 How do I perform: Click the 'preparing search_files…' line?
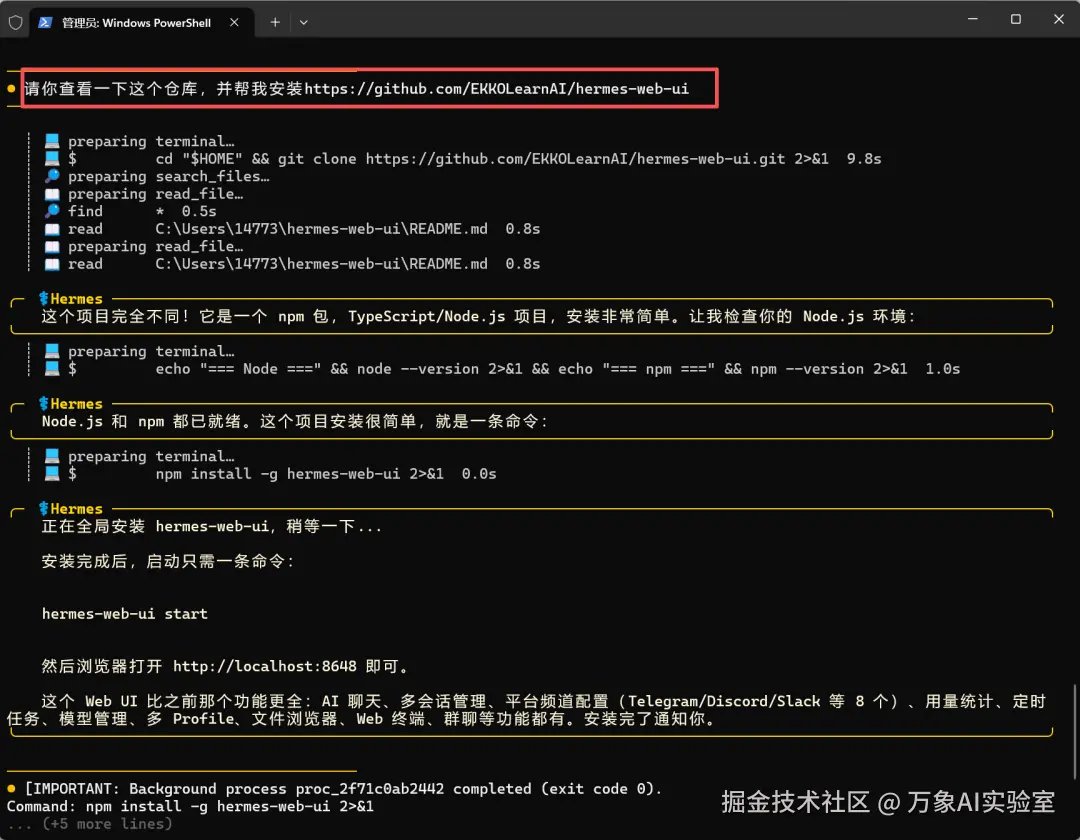169,176
